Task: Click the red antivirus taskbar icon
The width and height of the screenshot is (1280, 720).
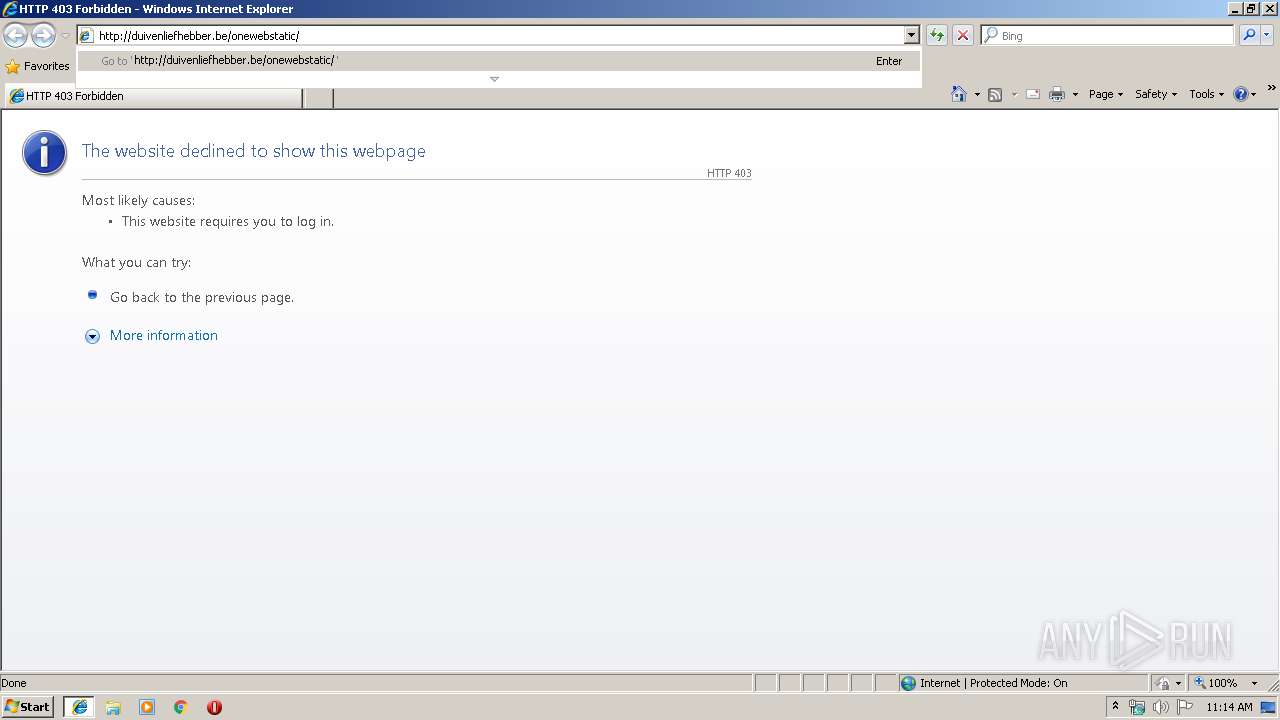Action: click(214, 707)
